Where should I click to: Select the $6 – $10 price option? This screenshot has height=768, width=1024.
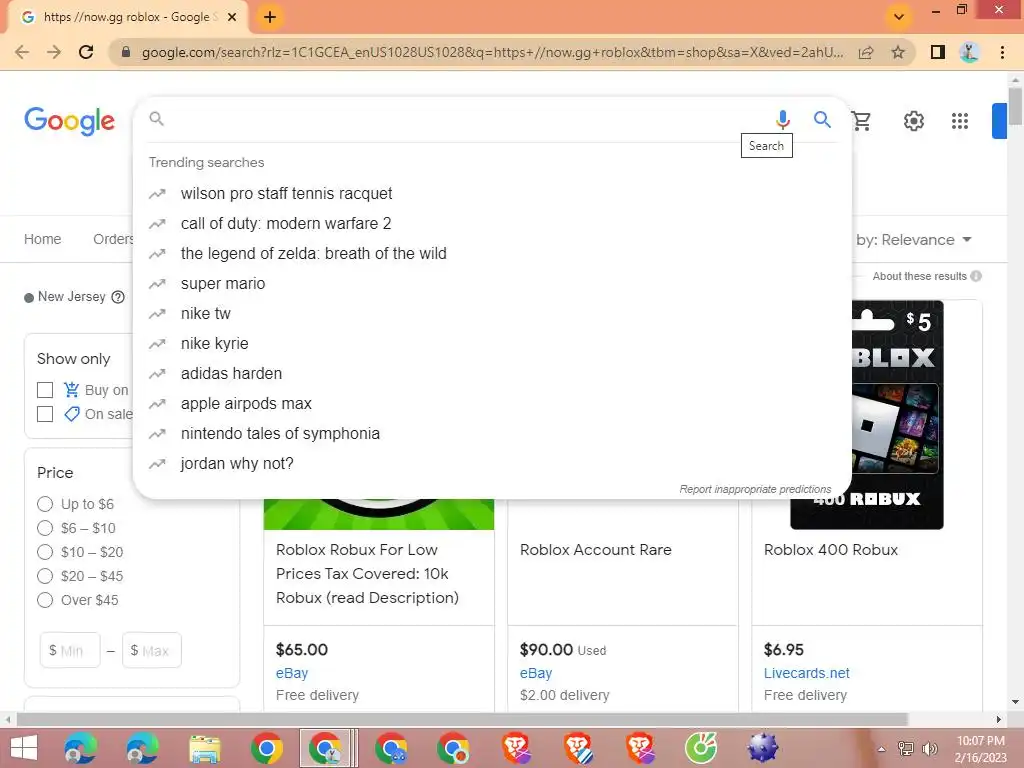click(45, 528)
